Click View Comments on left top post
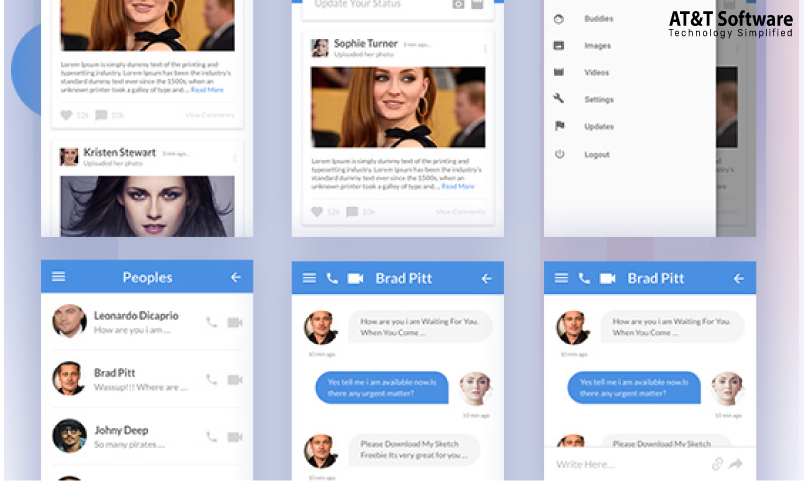 209,115
